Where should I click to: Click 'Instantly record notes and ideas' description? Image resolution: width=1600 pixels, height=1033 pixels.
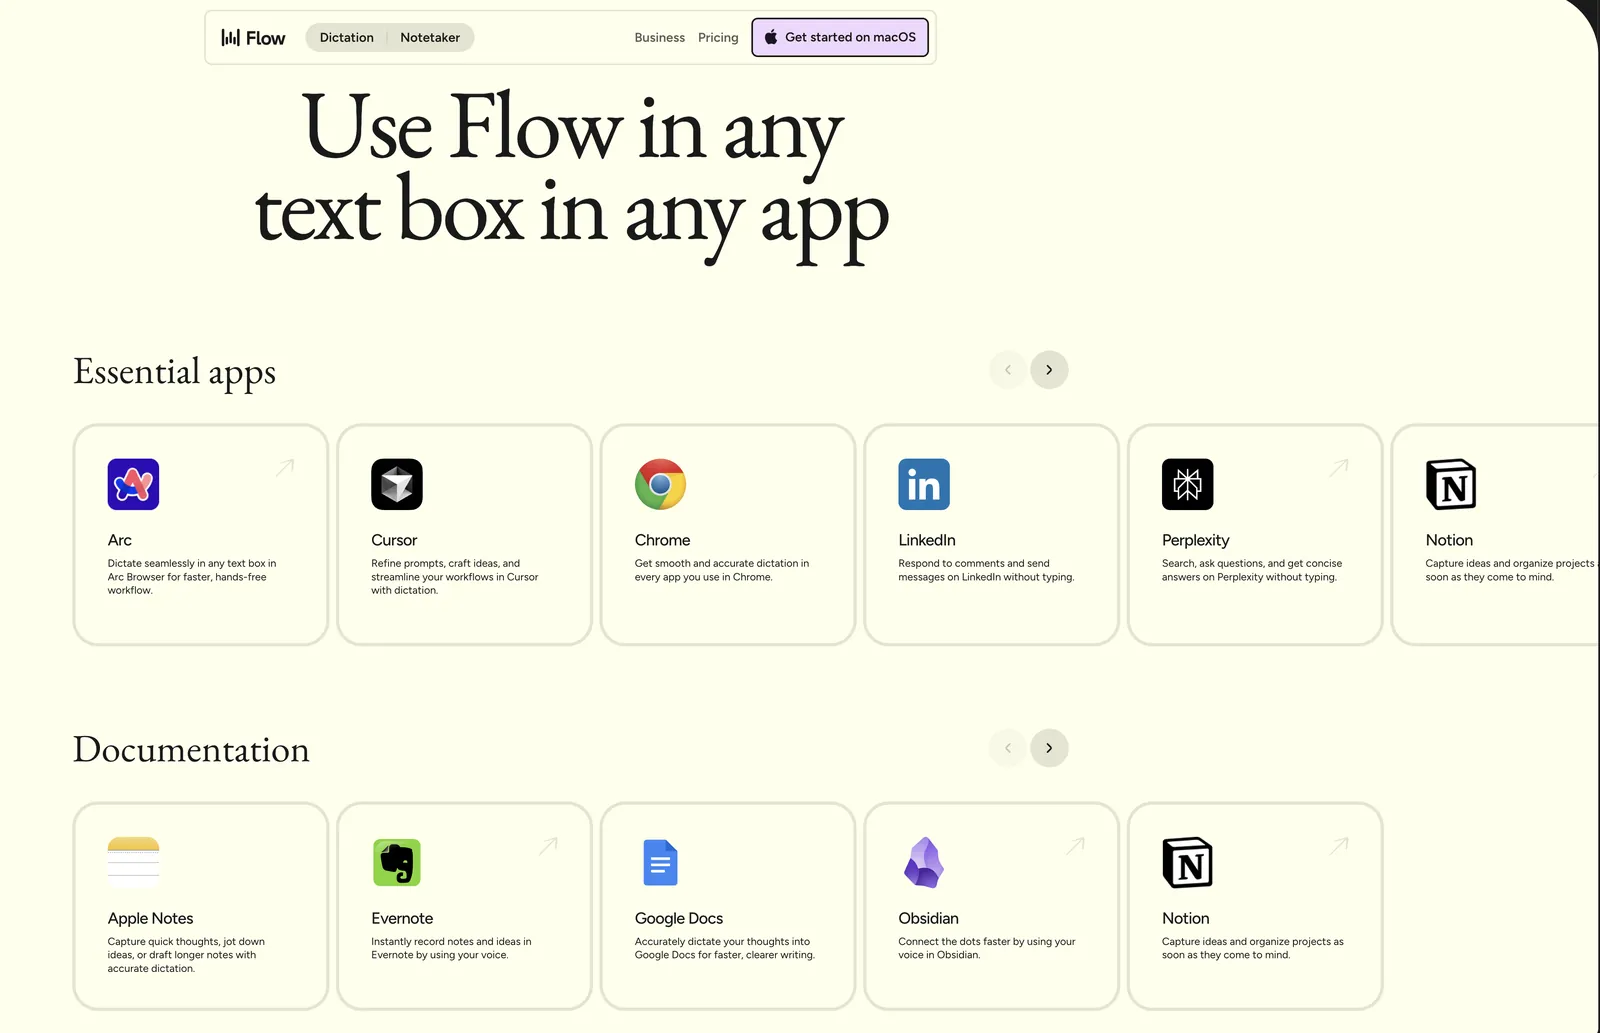[x=451, y=948]
